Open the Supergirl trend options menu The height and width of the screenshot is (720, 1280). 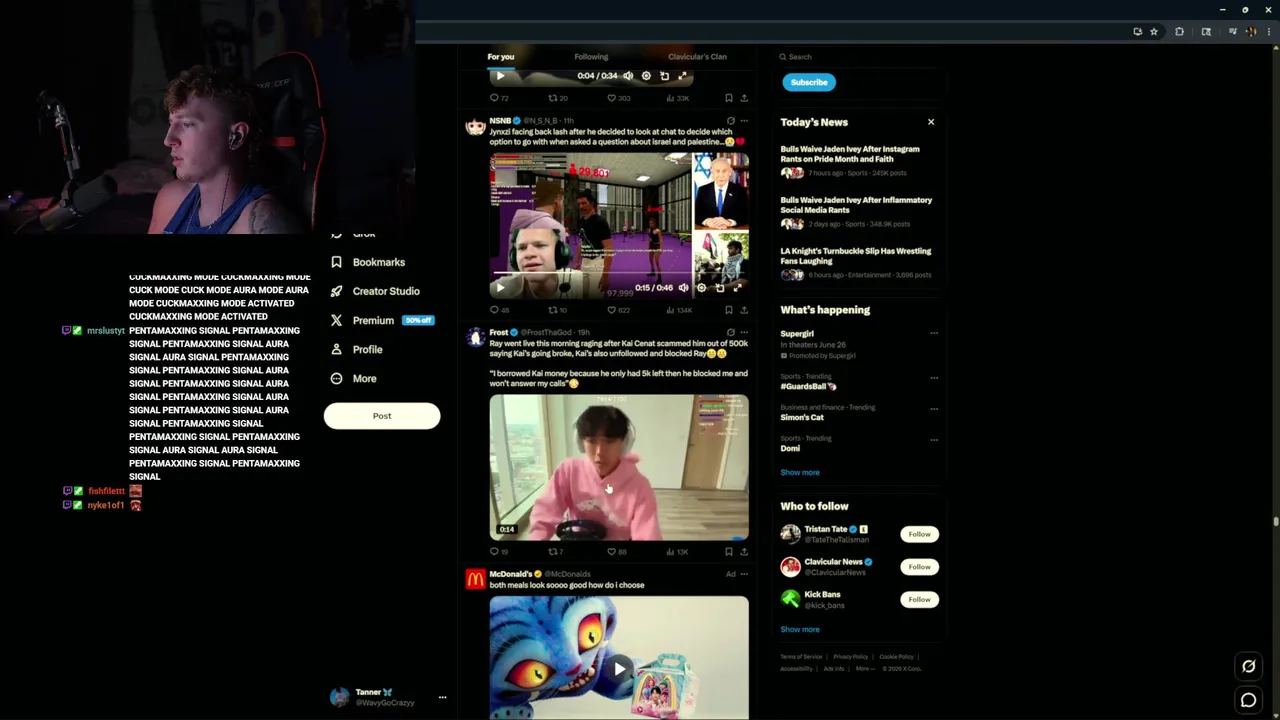coord(934,334)
